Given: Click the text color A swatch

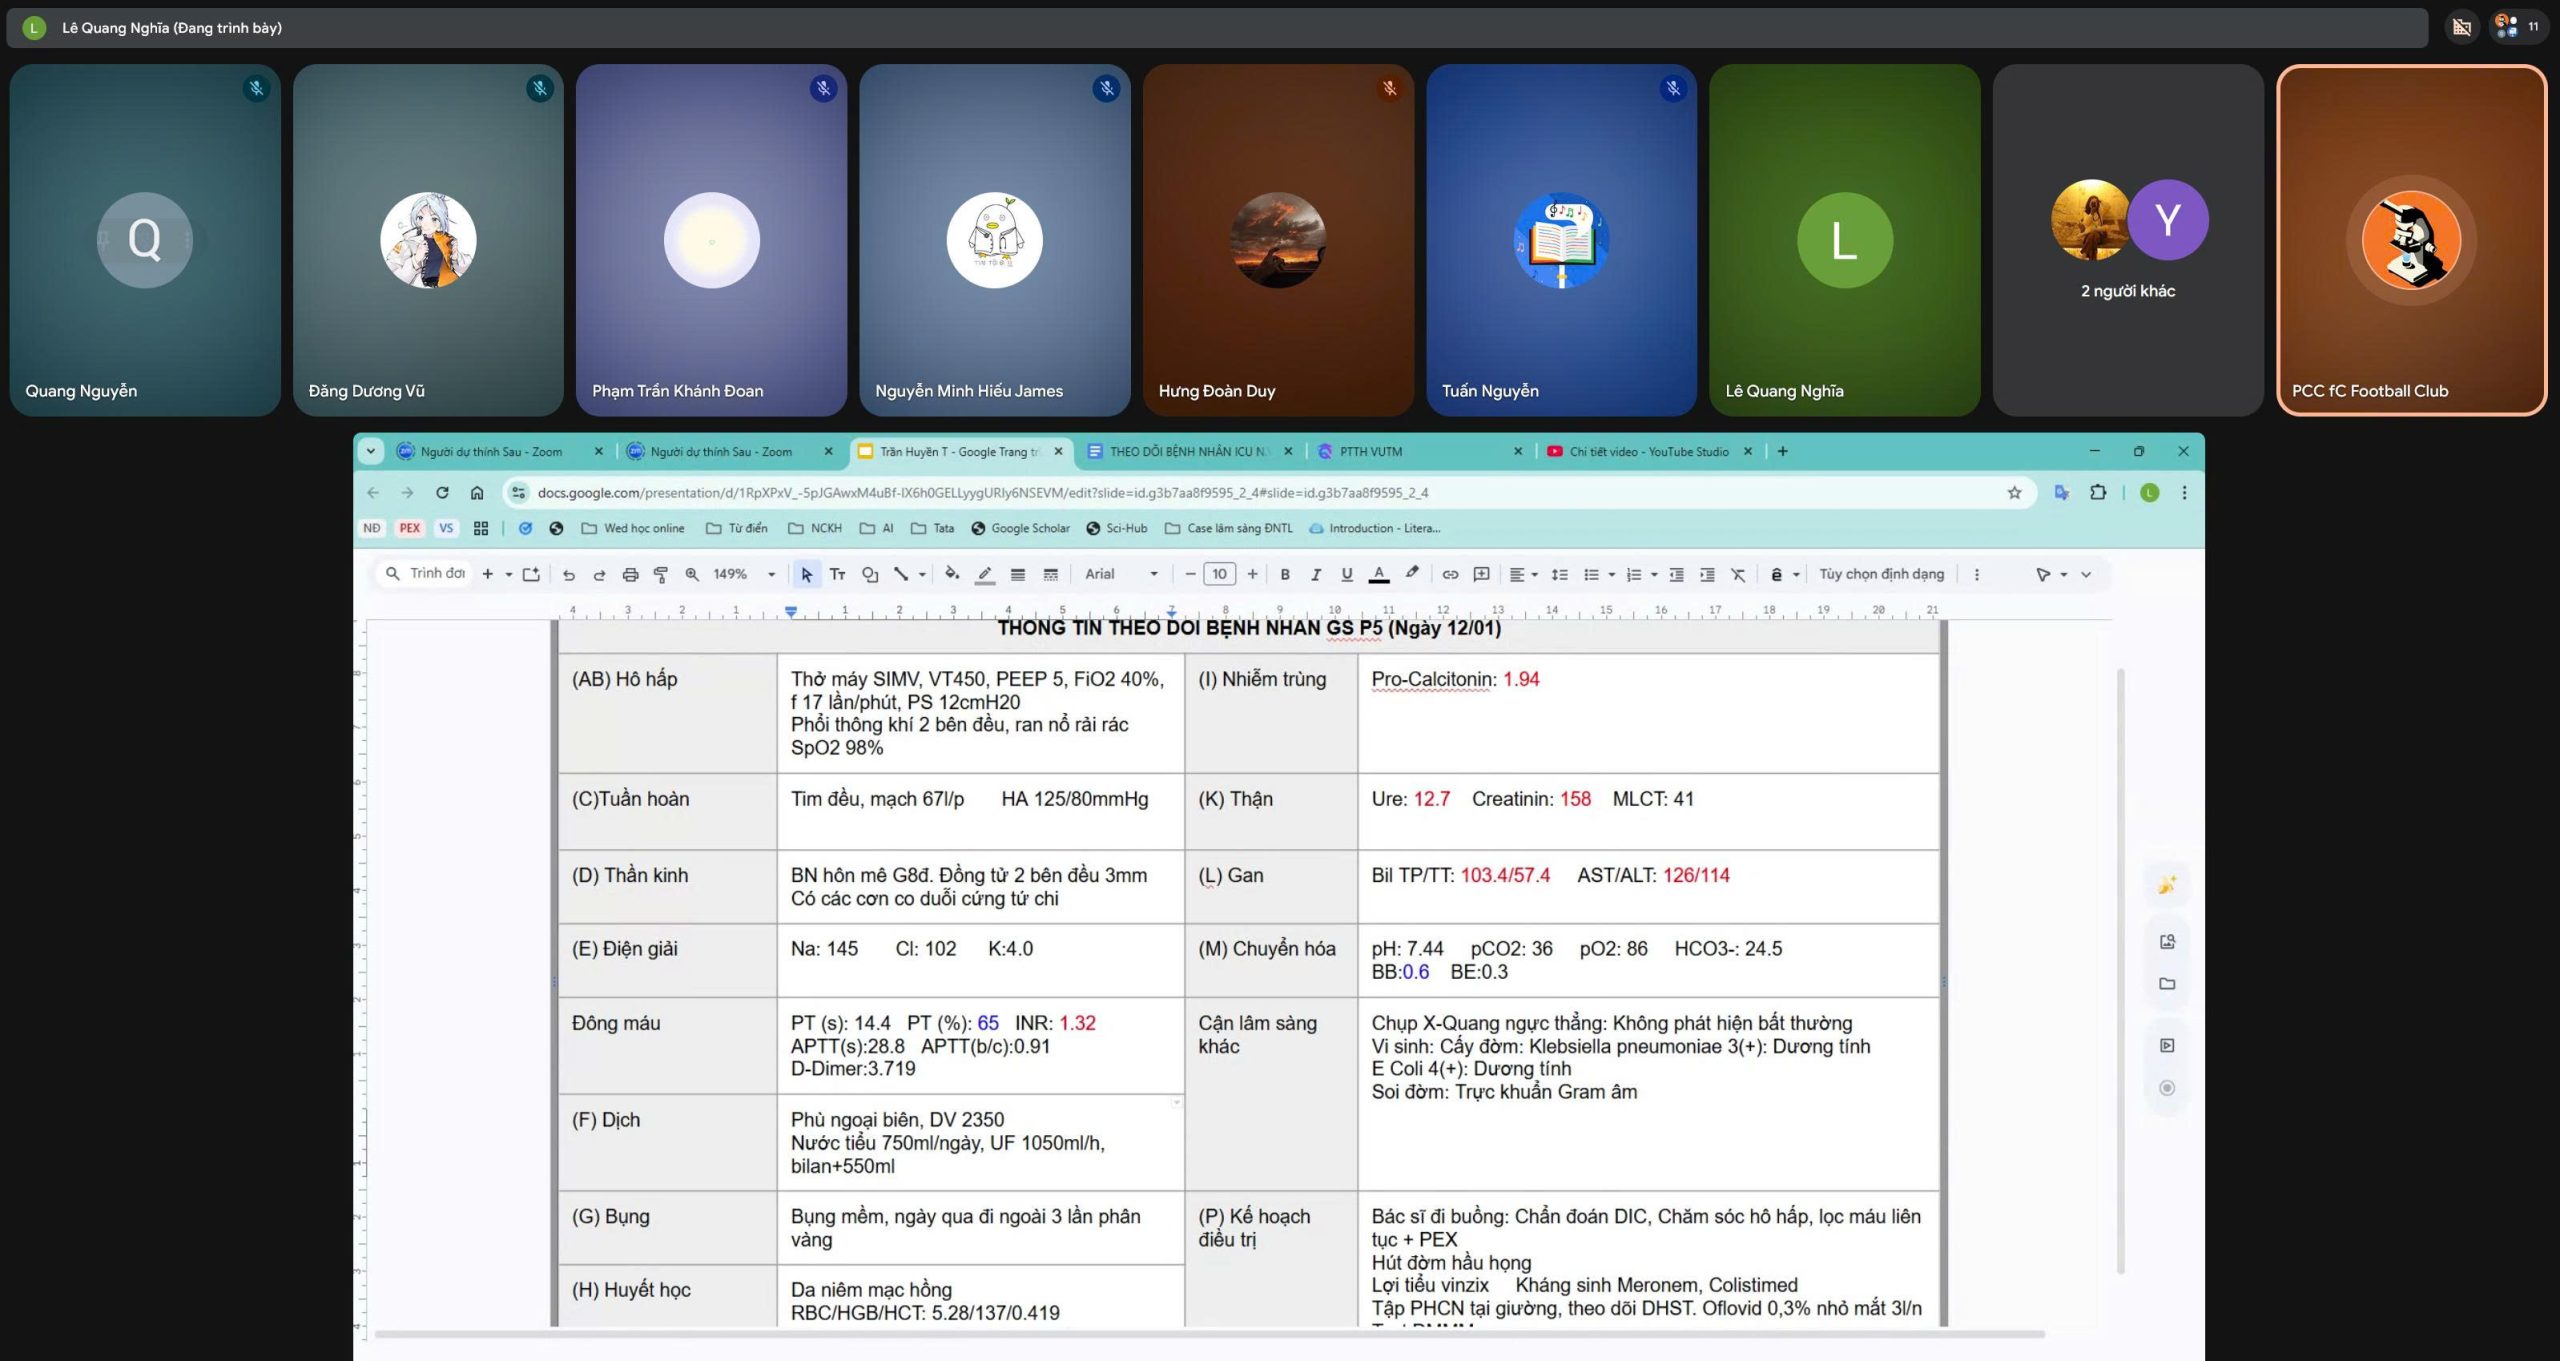Looking at the screenshot, I should pos(1379,574).
